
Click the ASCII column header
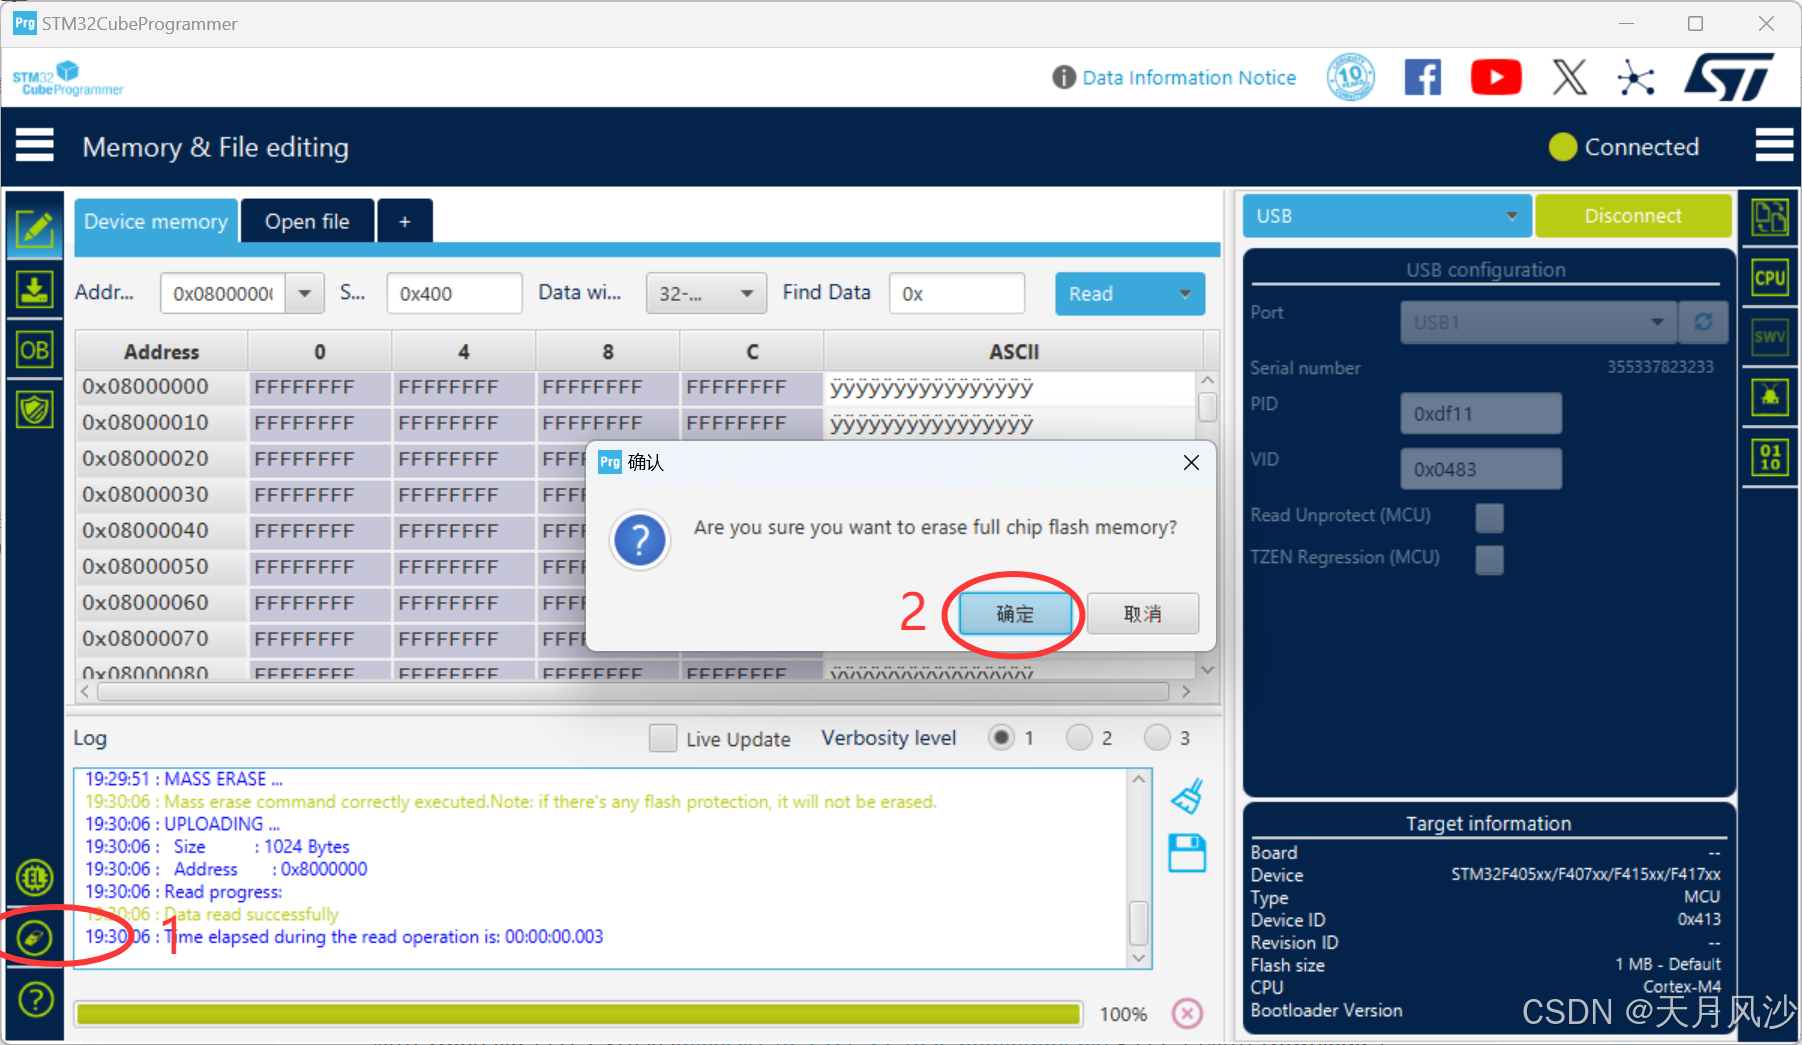(1014, 352)
